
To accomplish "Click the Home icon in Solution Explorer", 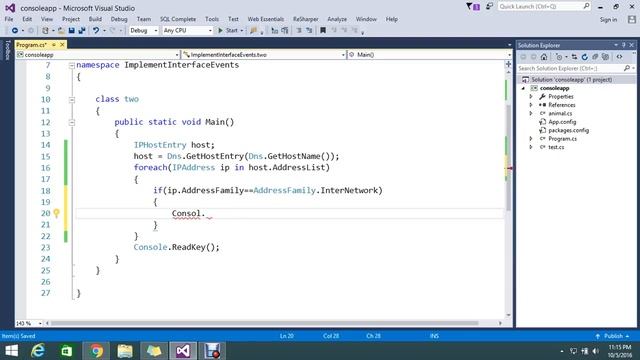I will click(544, 57).
